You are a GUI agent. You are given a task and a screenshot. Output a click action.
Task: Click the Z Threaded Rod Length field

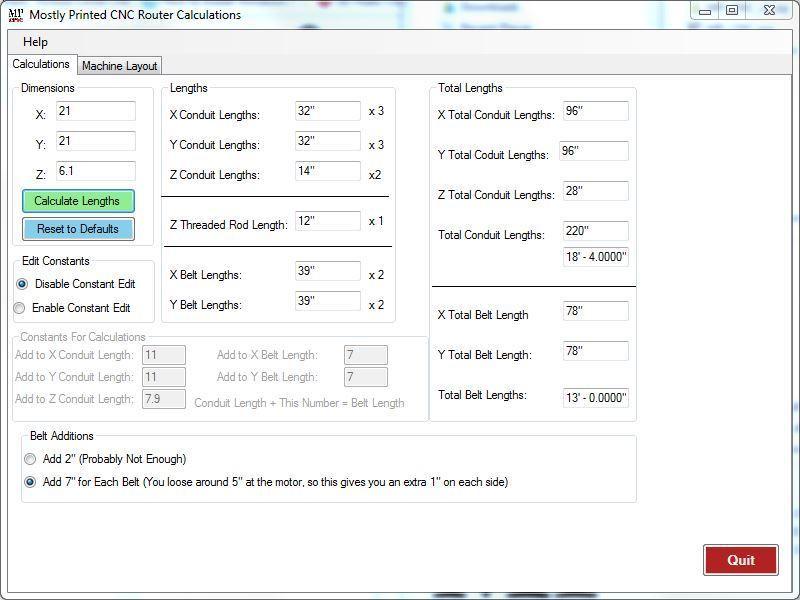pos(328,221)
